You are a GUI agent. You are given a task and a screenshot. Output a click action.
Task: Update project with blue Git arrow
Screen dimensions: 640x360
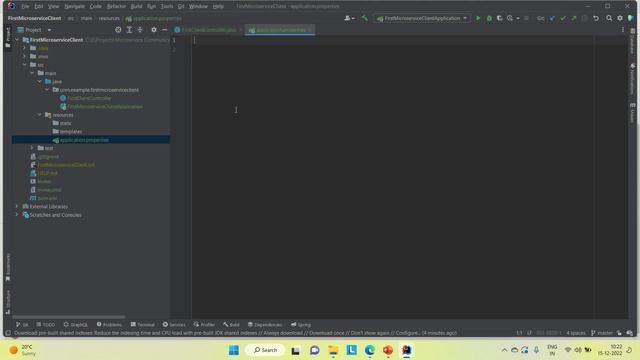552,18
